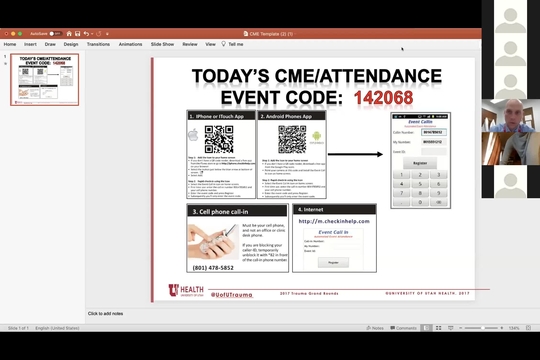
Task: Click the Undo arrow icon
Action: (x=86, y=33)
